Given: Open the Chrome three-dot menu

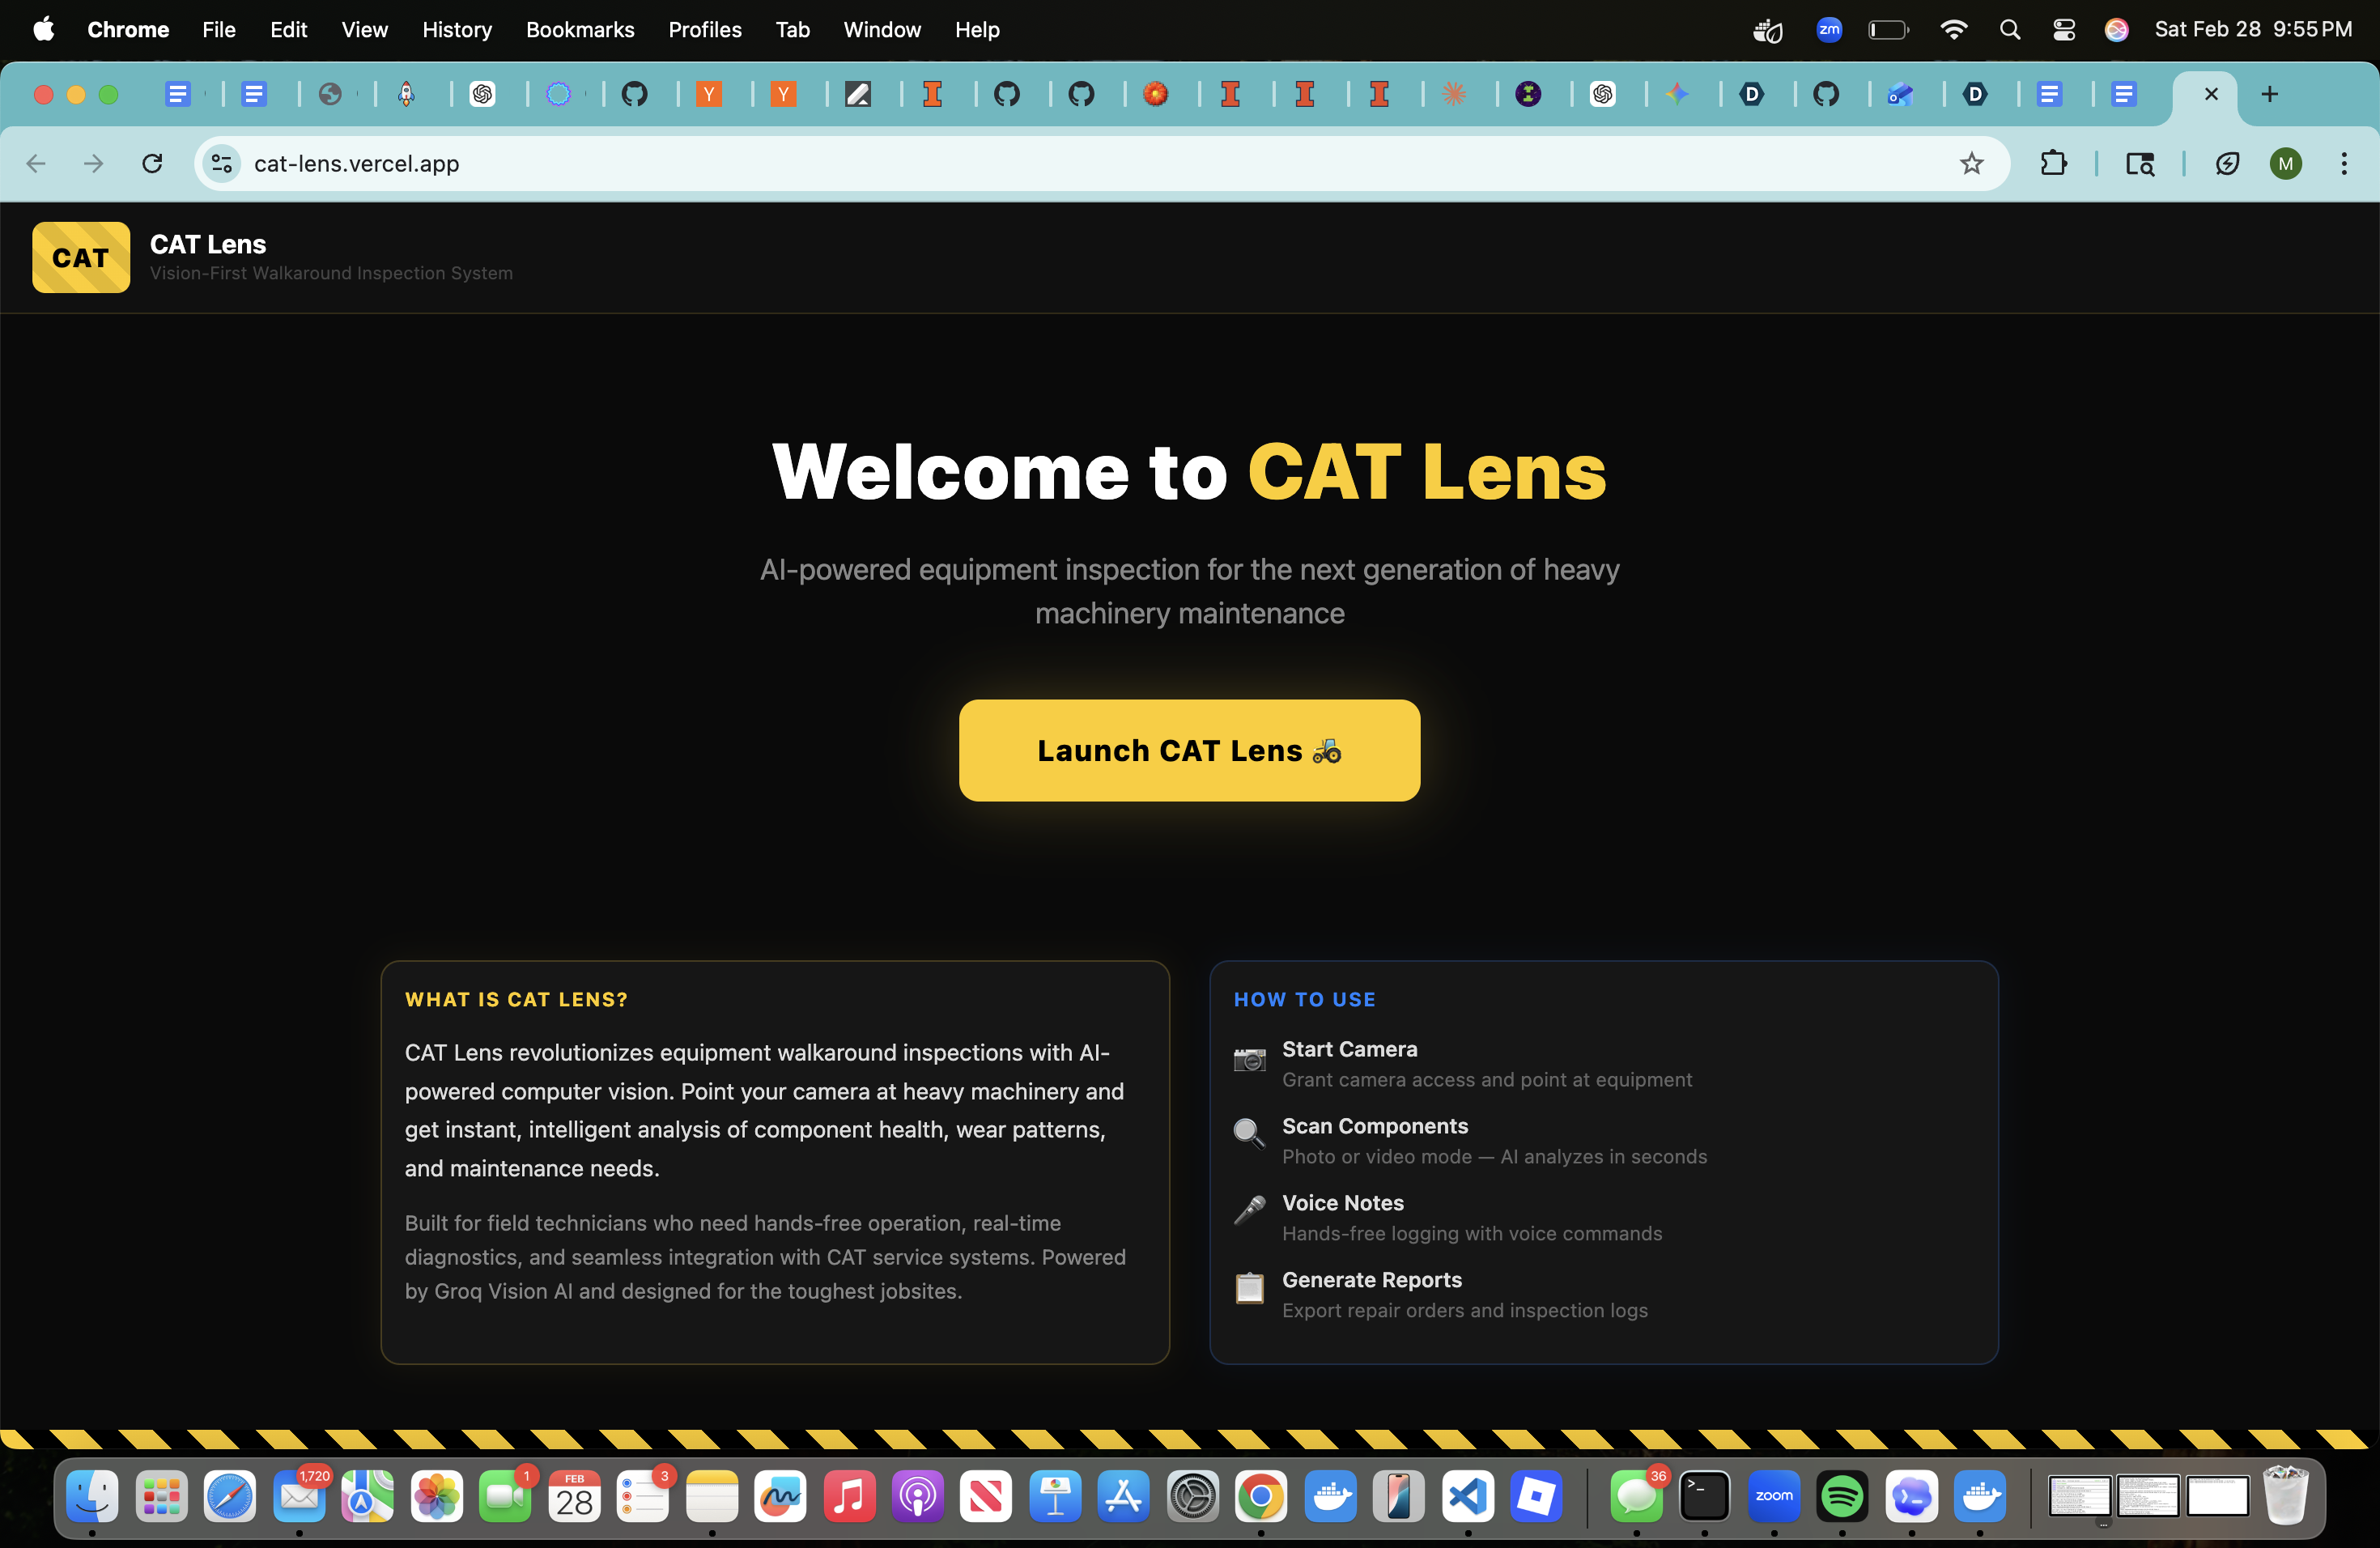Looking at the screenshot, I should coord(2343,163).
